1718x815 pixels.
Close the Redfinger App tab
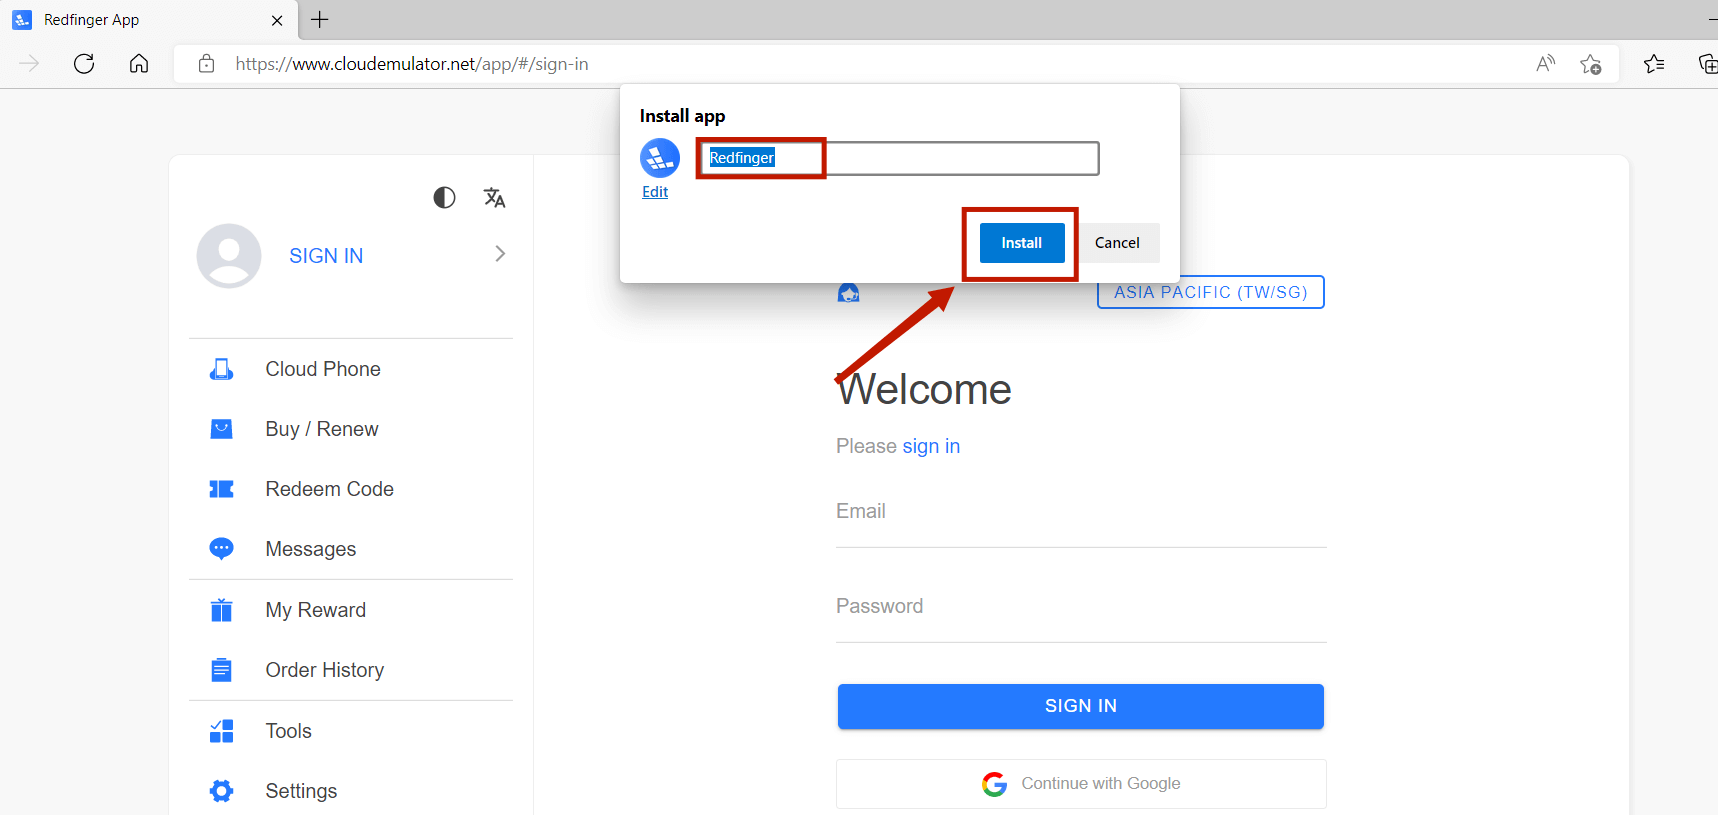point(277,20)
